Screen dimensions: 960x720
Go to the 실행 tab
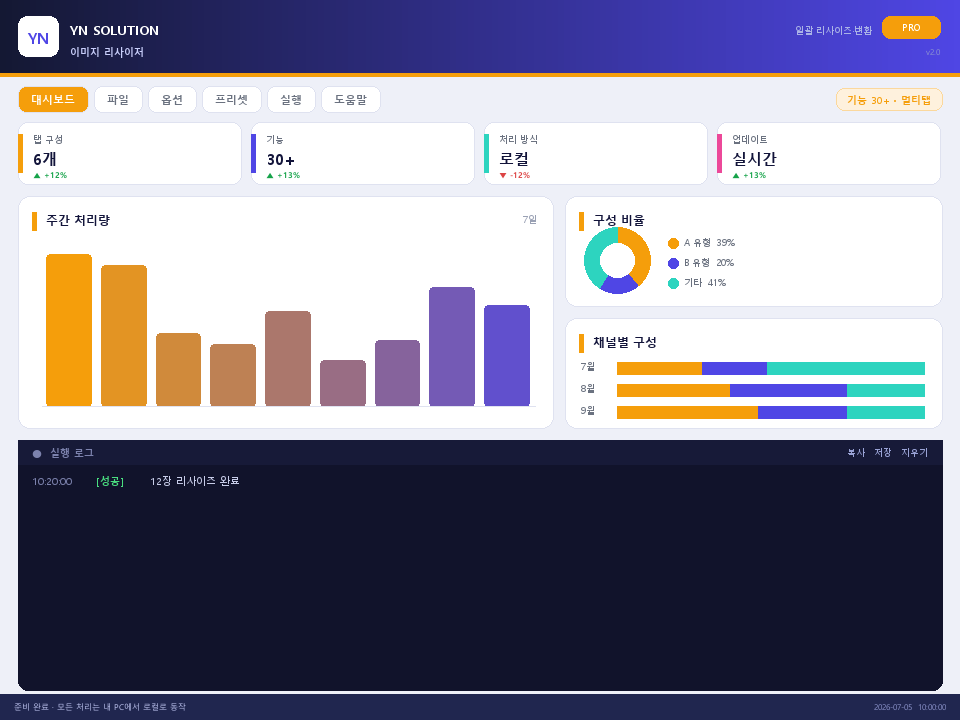coord(291,100)
